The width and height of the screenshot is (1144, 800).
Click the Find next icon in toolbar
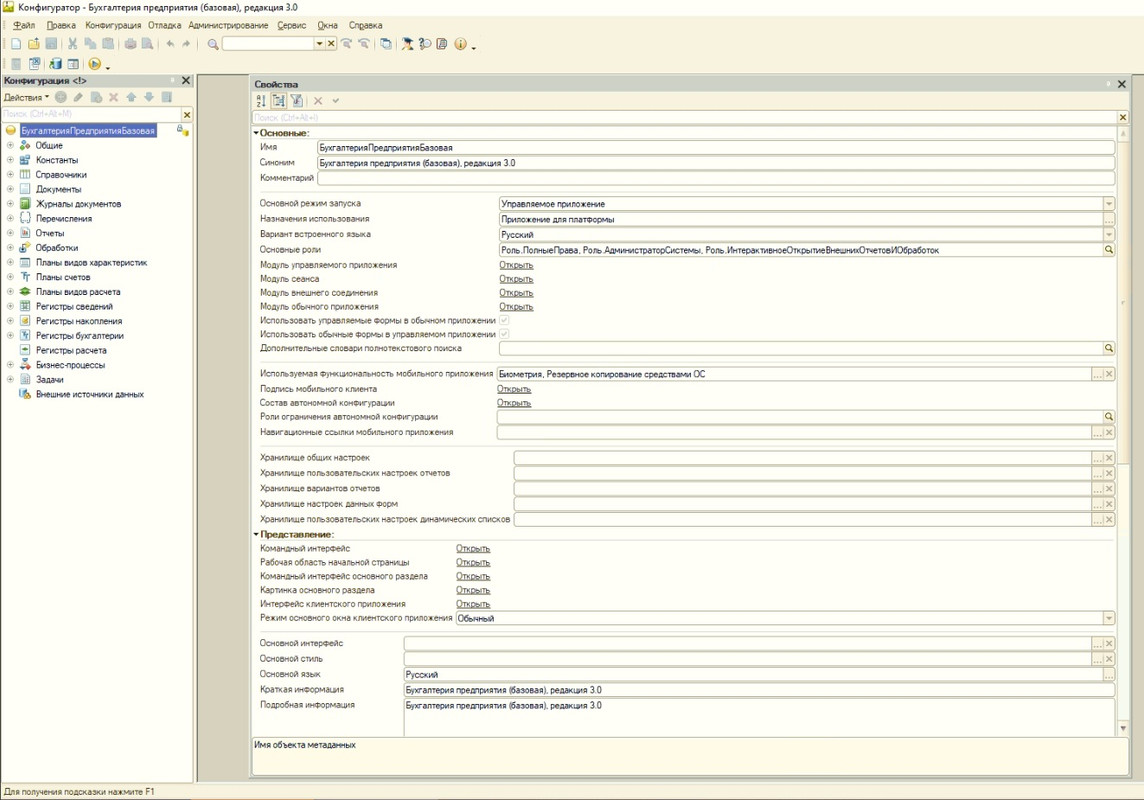pos(347,44)
